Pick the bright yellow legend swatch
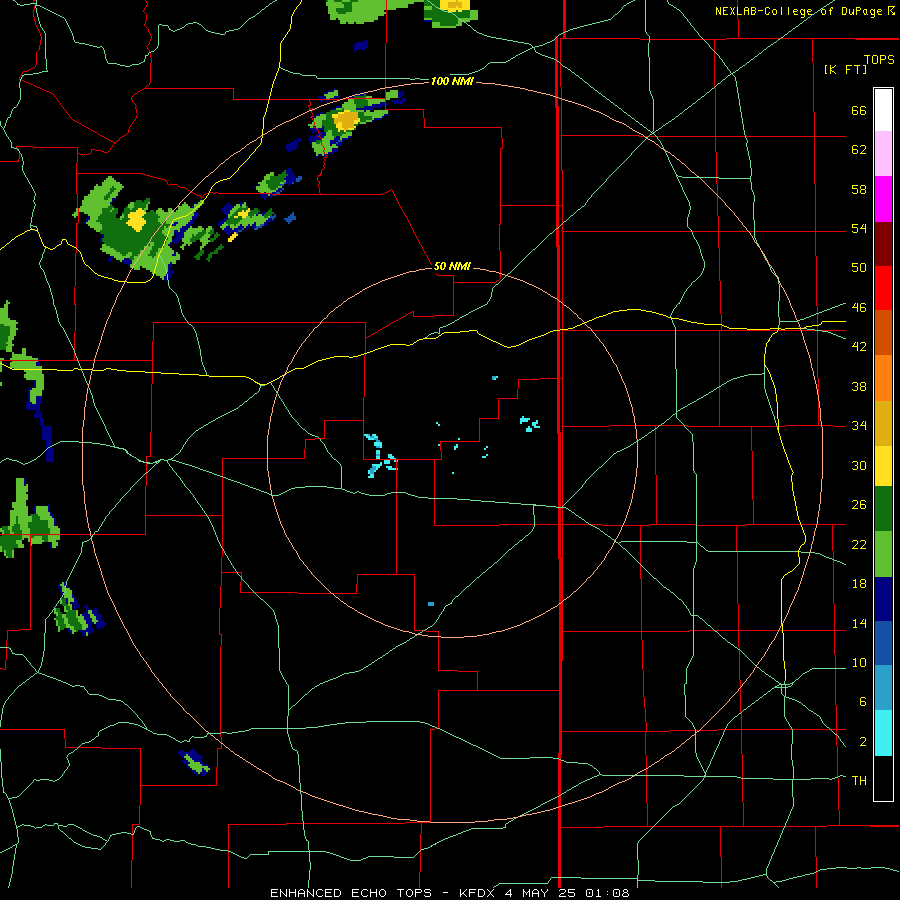This screenshot has height=900, width=900. pos(883,465)
